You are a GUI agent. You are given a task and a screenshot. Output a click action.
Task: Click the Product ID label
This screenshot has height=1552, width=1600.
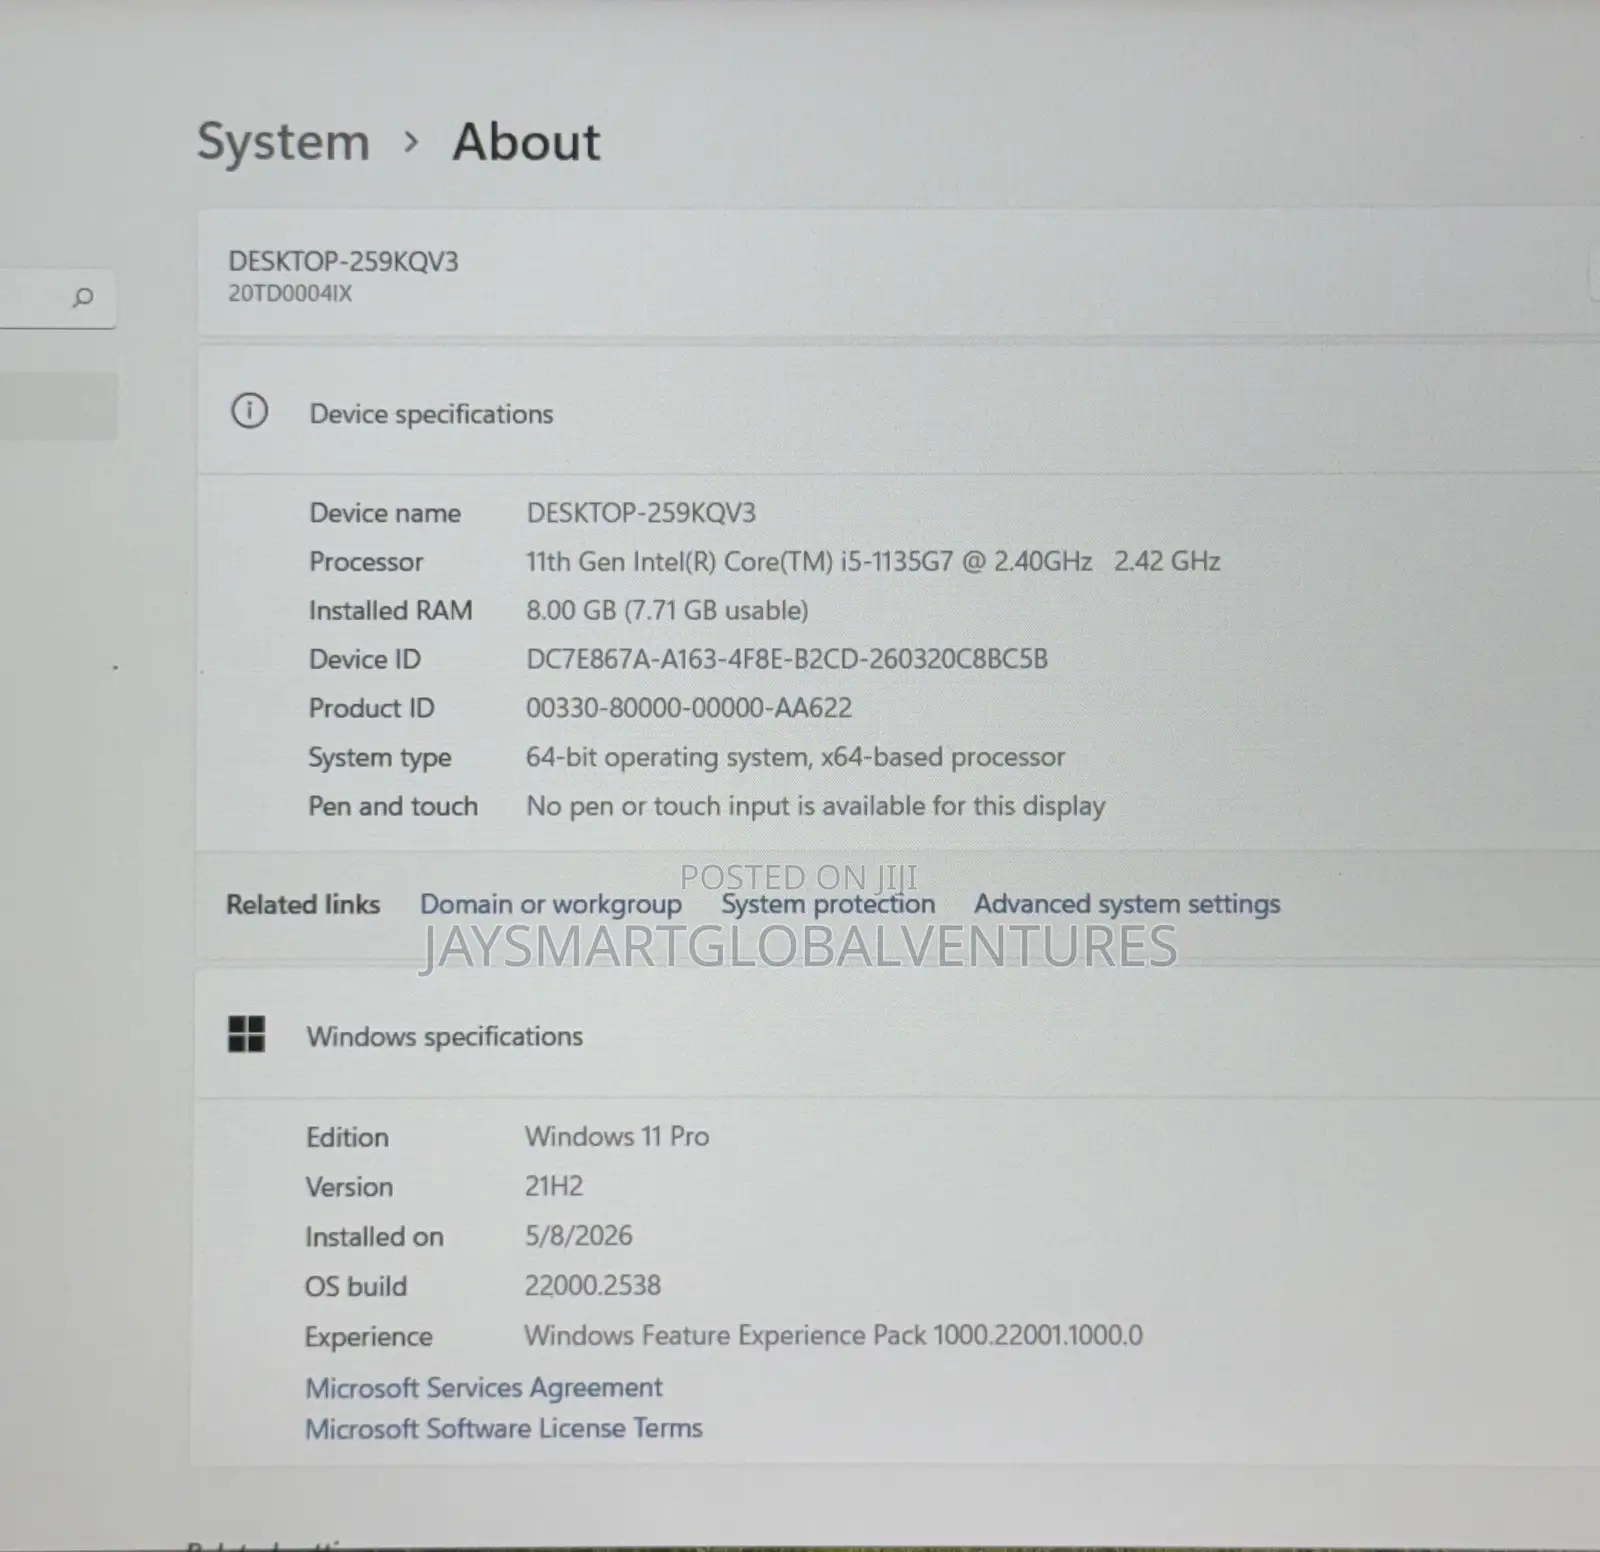(371, 708)
